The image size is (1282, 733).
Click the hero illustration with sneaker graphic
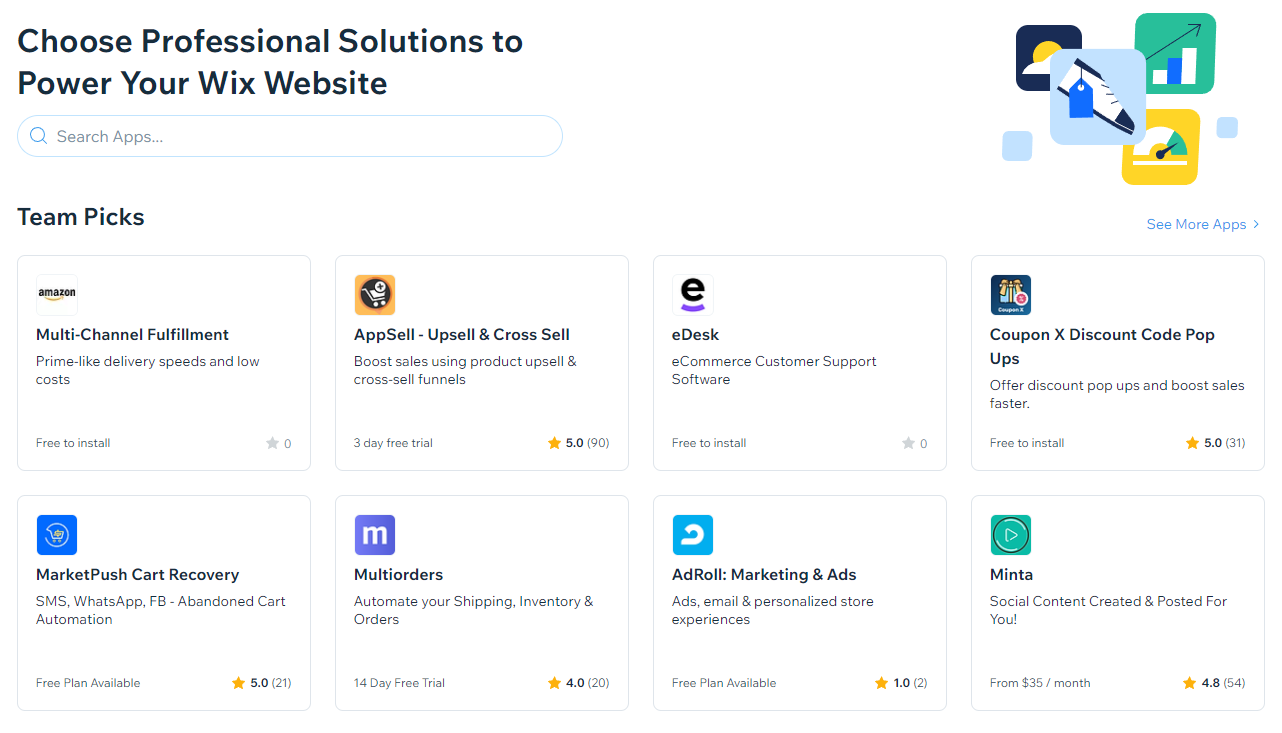pyautogui.click(x=1119, y=99)
